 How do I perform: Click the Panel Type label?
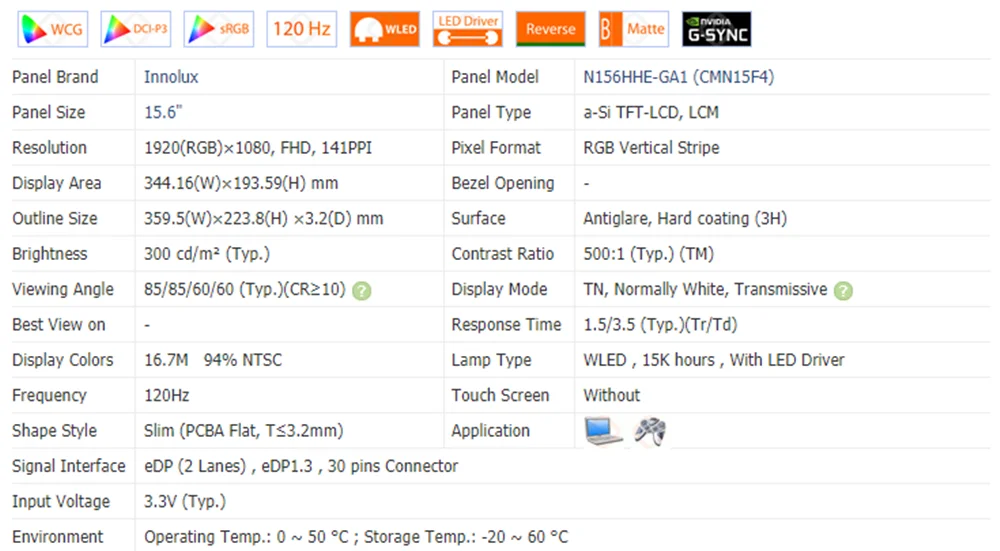(491, 112)
